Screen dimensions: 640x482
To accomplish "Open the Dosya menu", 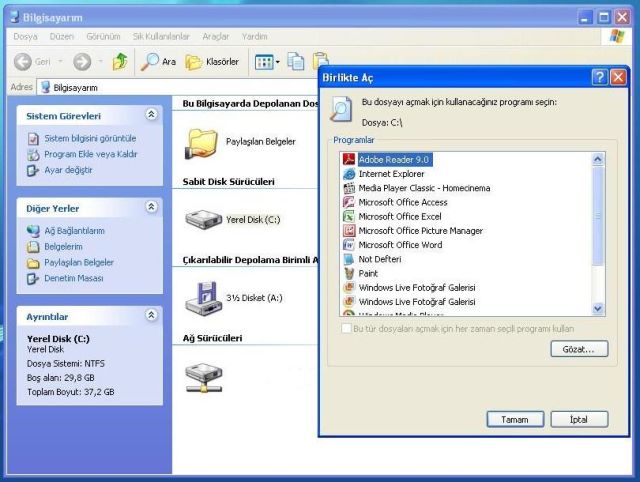I will pyautogui.click(x=25, y=36).
